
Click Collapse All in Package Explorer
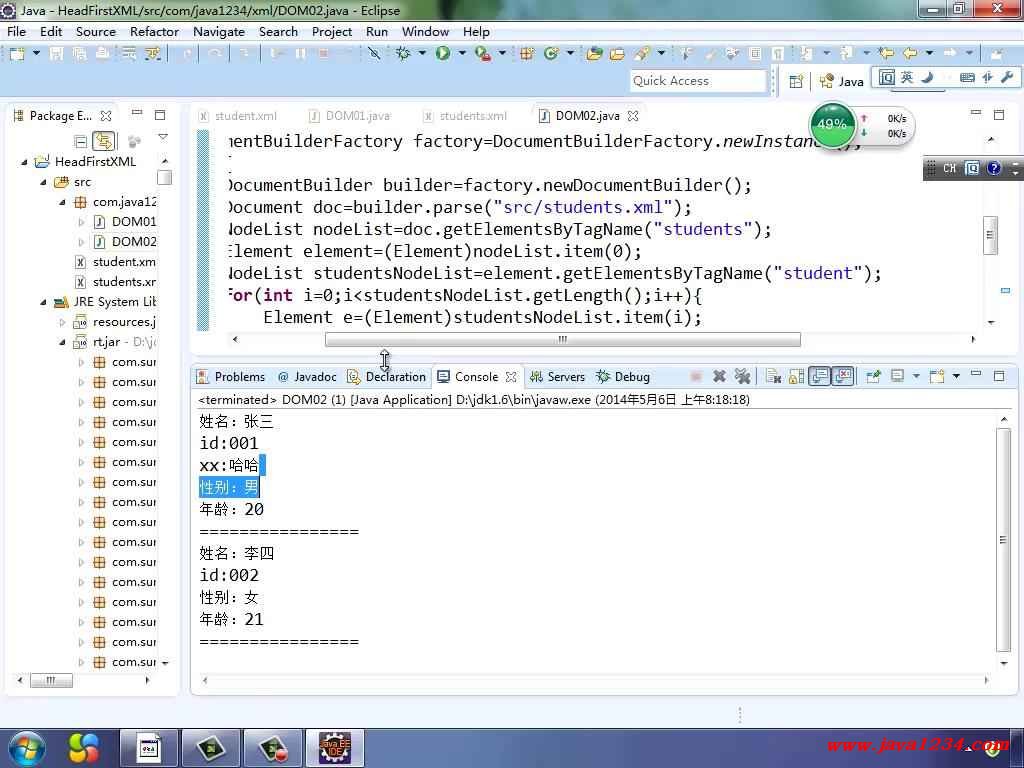[80, 140]
